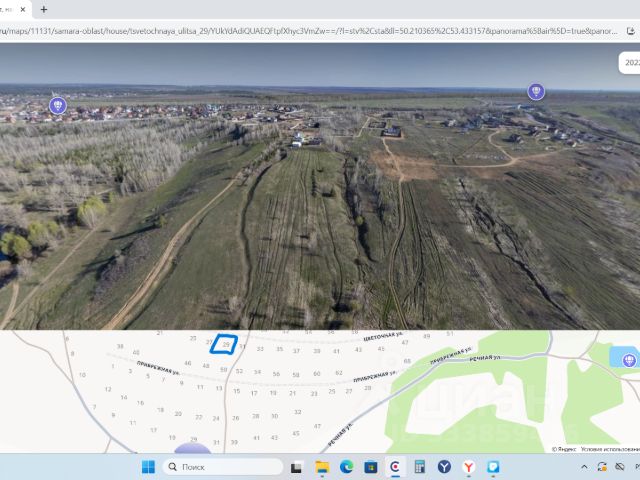Screen dimensions: 640x480
Task: Open File Explorer from the taskbar
Action: coord(322,467)
